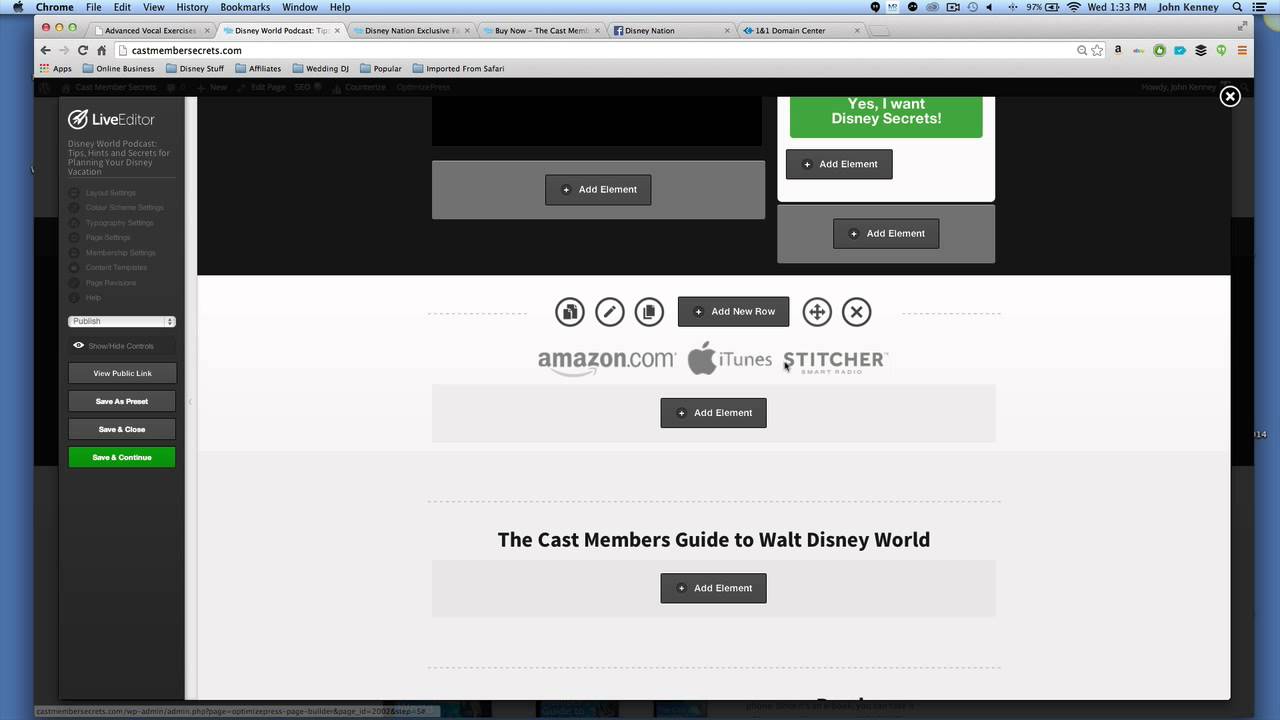Open the Bookmarks menu in the menu bar
Viewport: 1280px width, 720px height.
click(245, 7)
